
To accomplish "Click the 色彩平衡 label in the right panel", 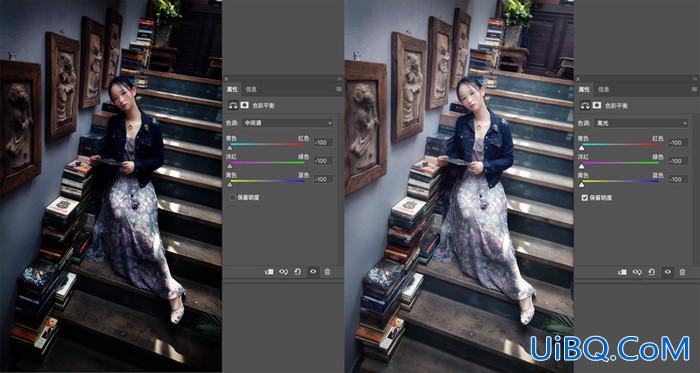I will tap(616, 106).
